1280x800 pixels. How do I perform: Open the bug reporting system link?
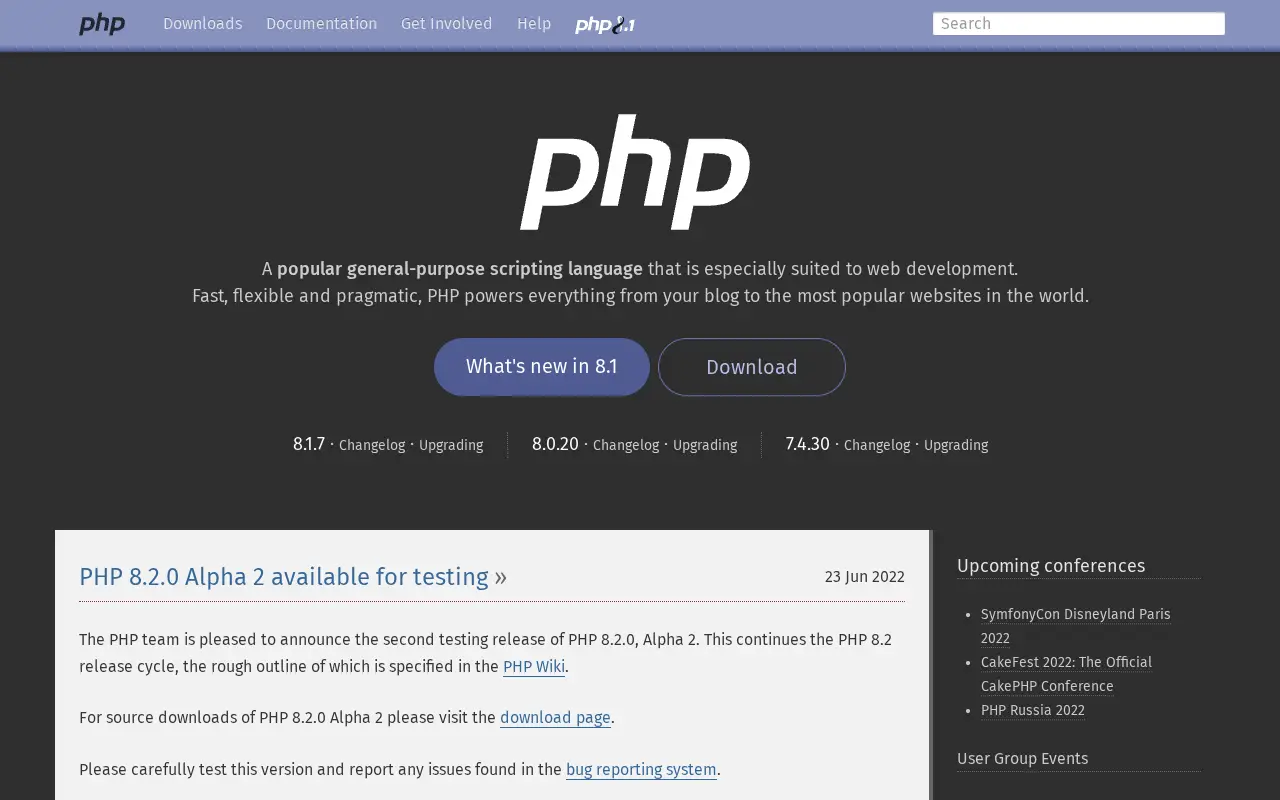tap(641, 770)
